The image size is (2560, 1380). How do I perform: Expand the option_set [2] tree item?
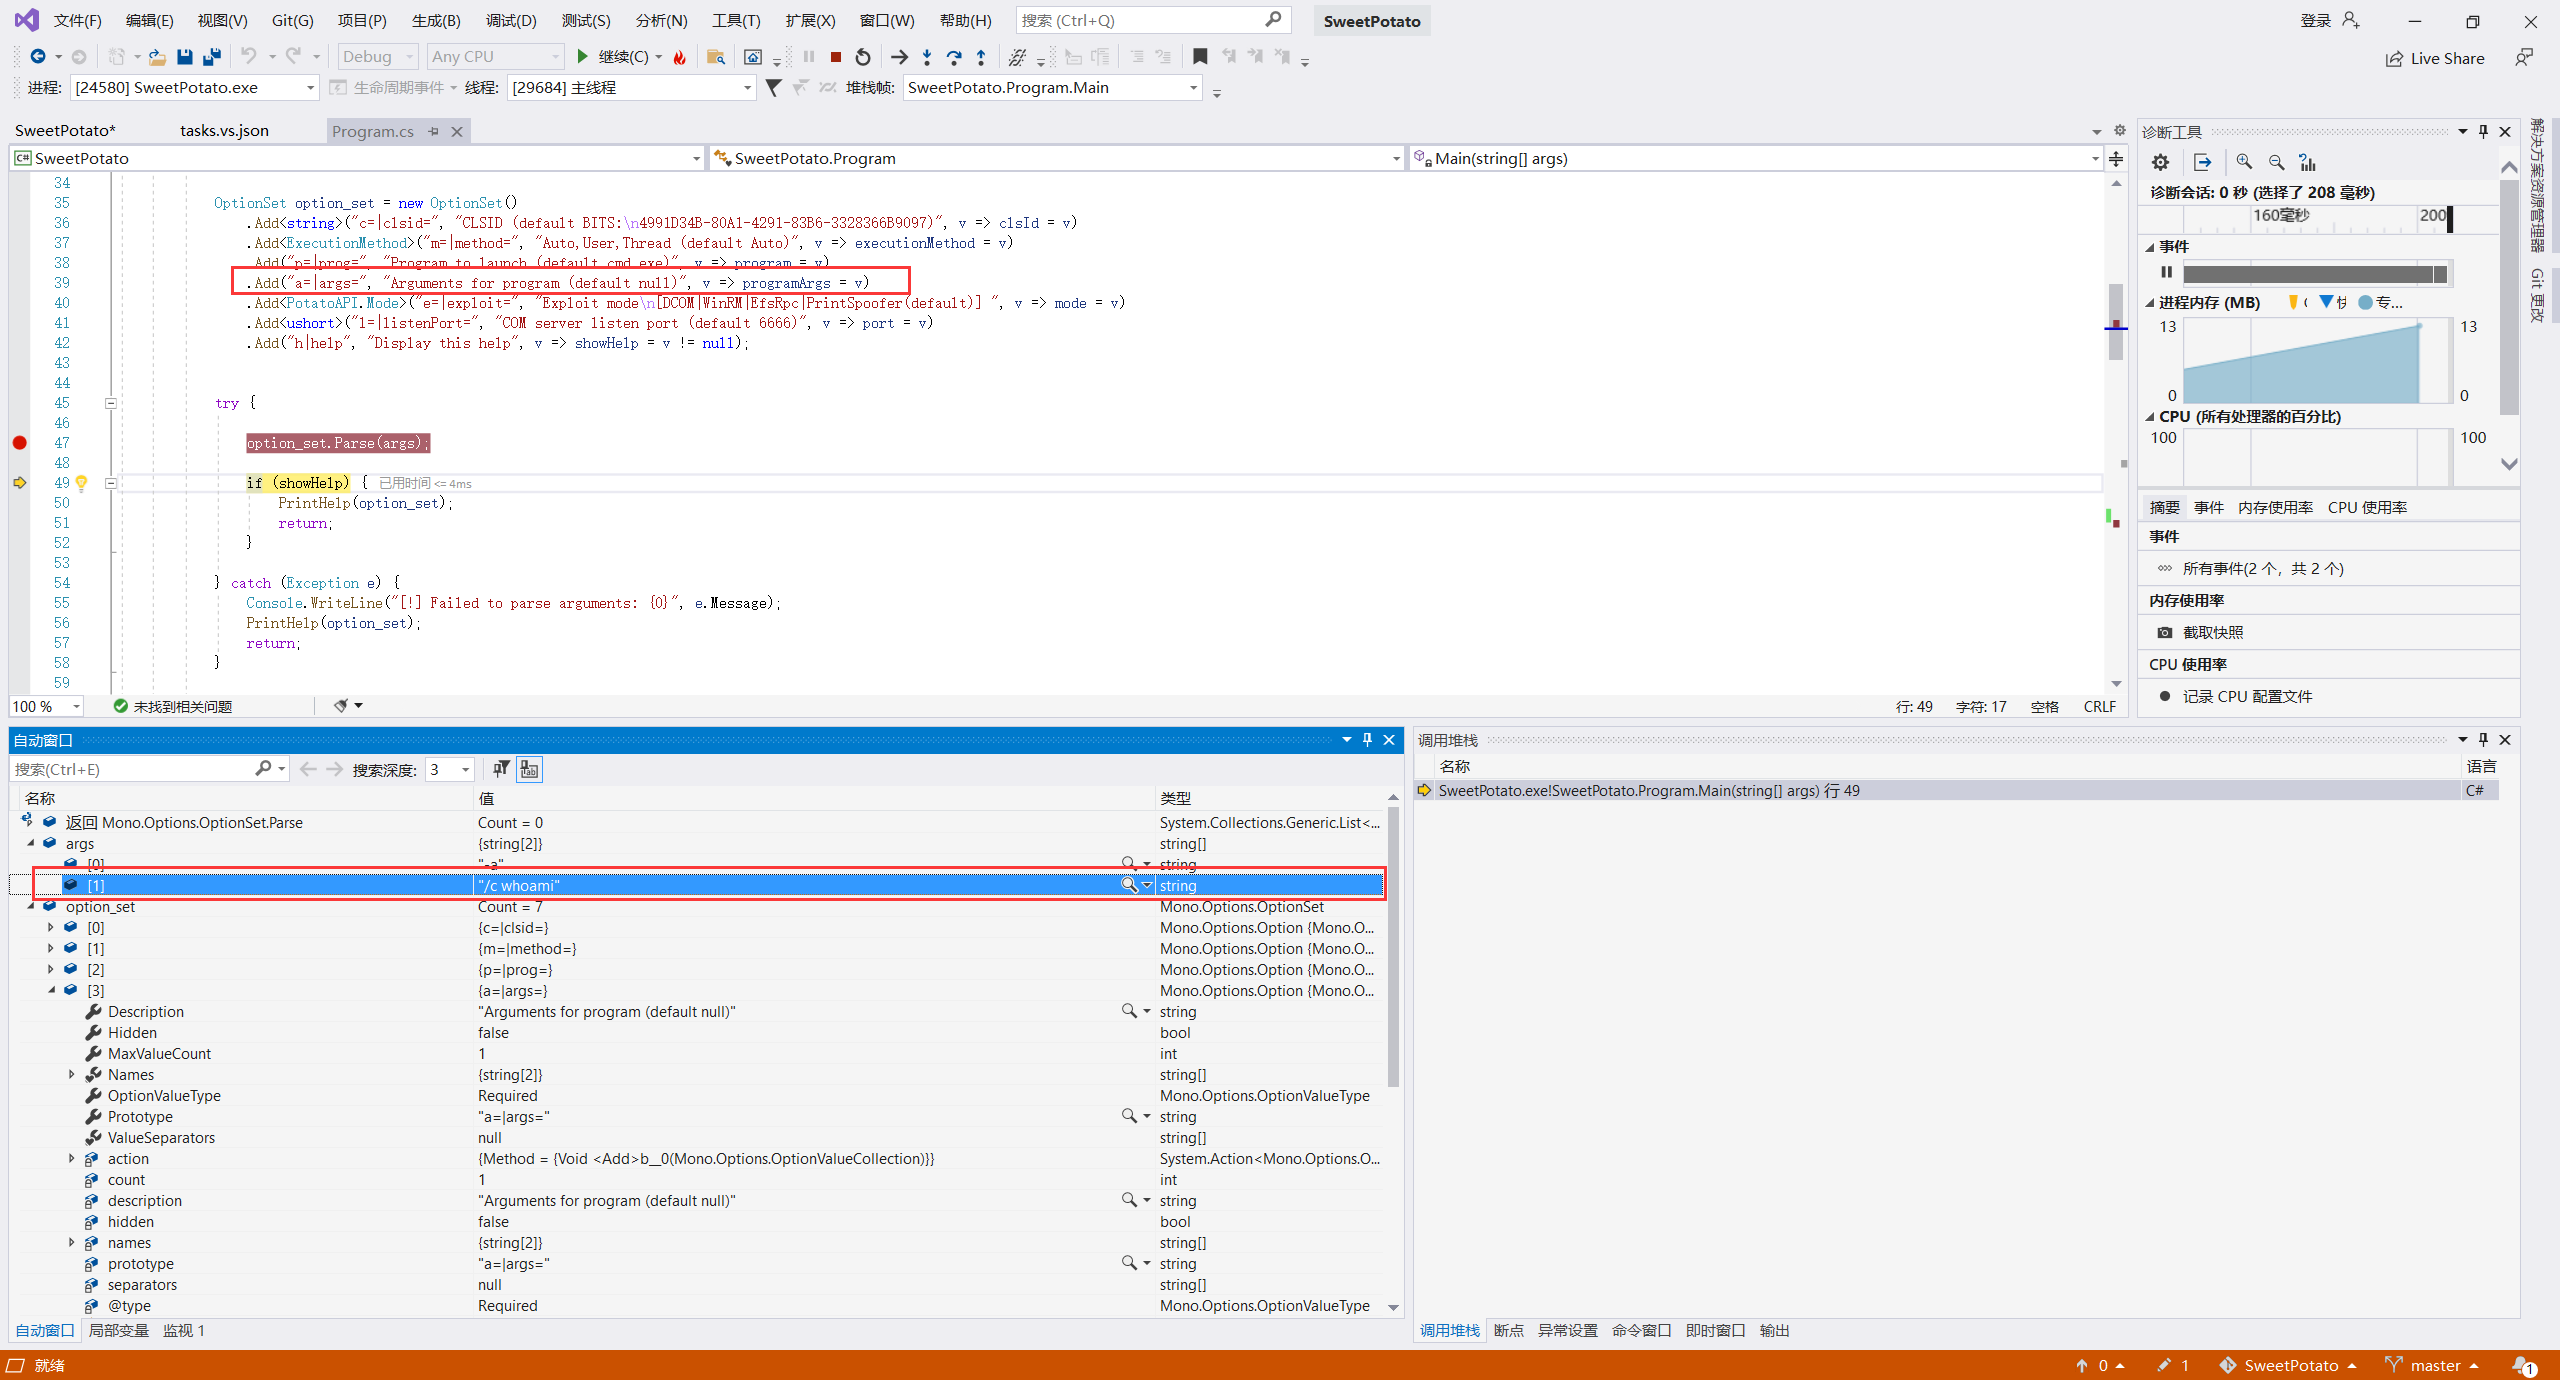click(51, 969)
